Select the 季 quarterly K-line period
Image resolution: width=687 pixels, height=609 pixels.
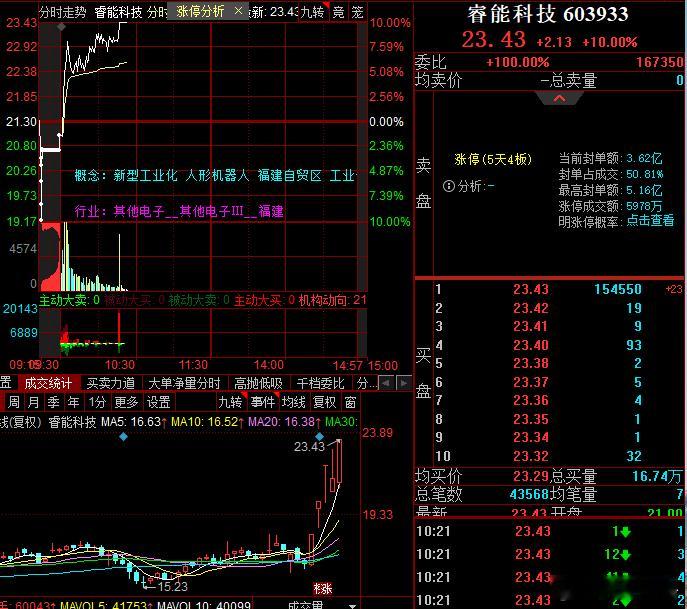(53, 402)
